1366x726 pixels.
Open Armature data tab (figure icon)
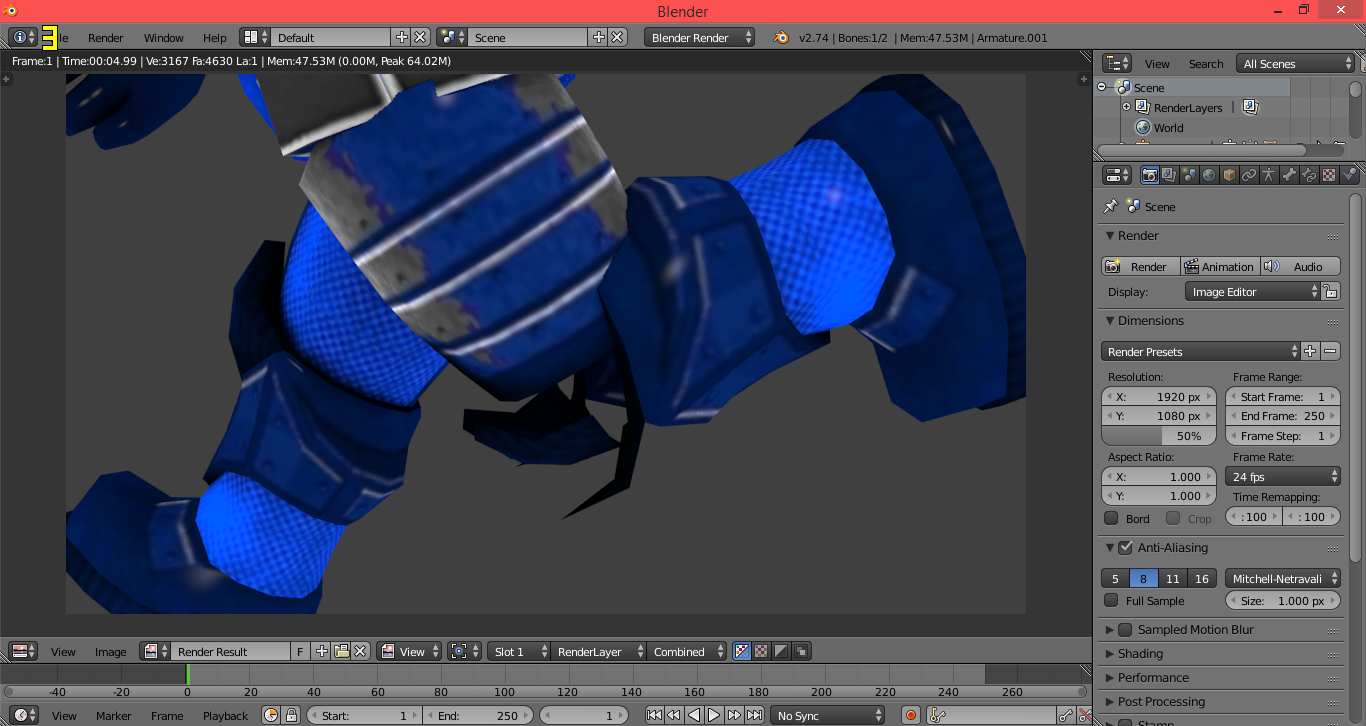point(1269,175)
